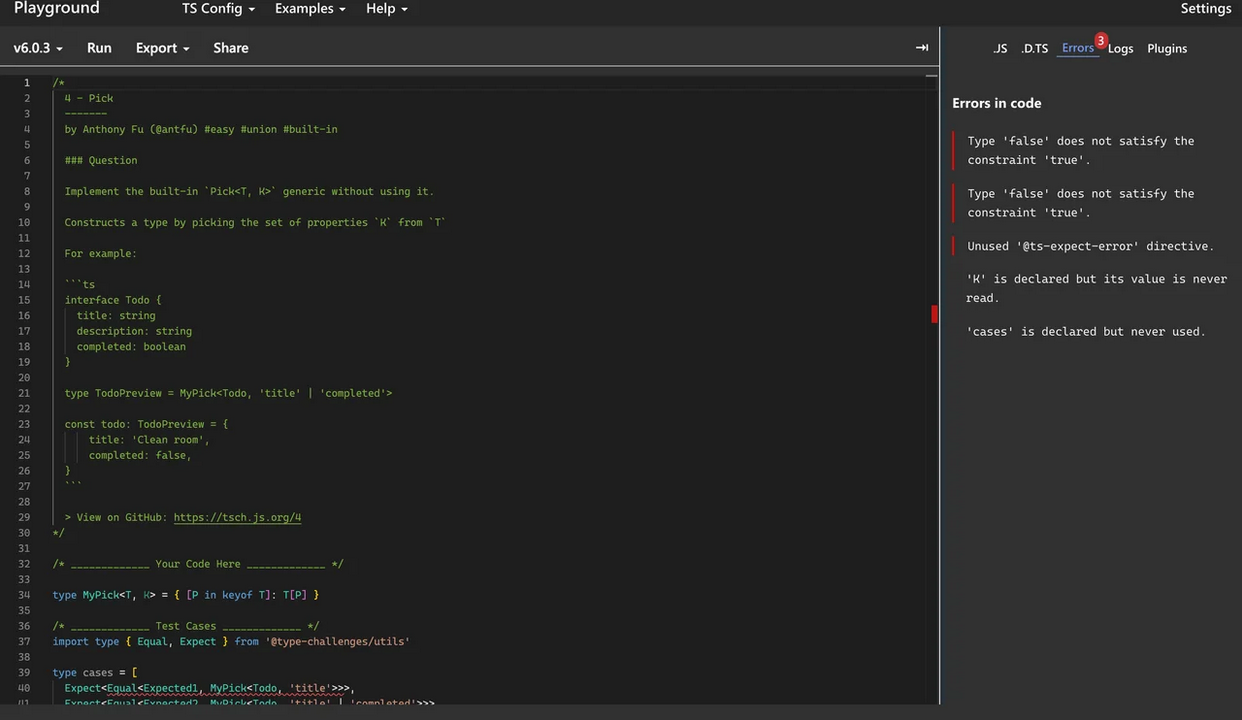Place cursor on the MyPick type definition line

tap(186, 595)
